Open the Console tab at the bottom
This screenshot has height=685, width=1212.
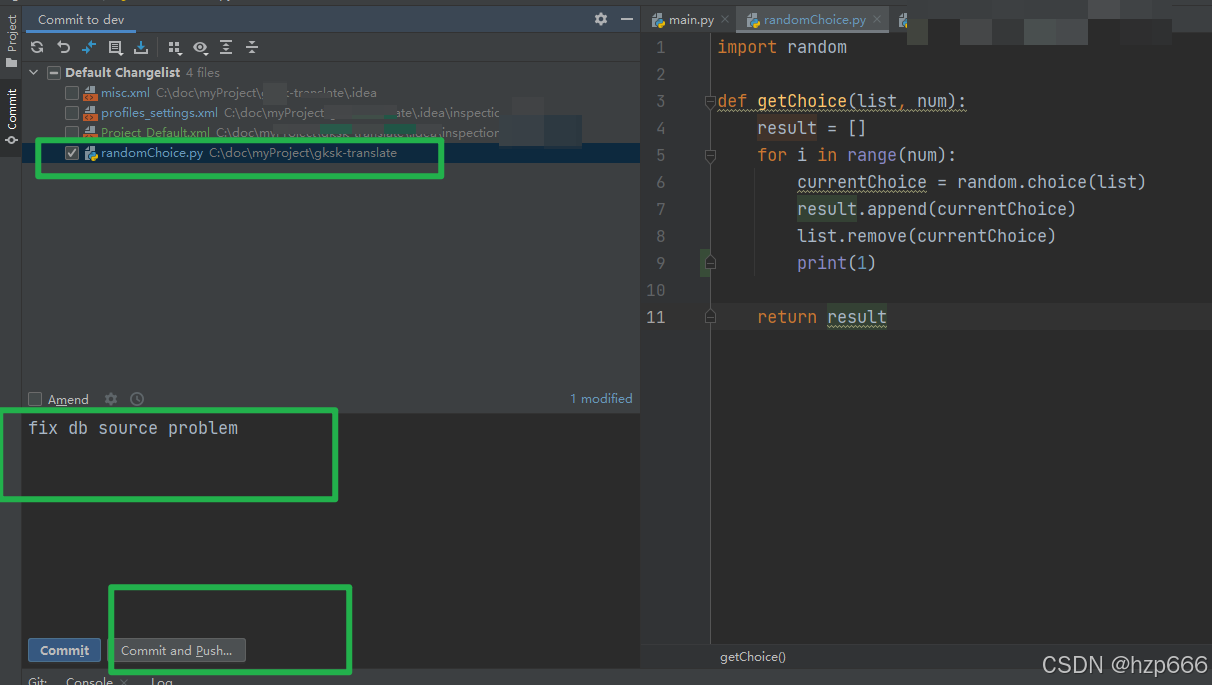91,679
